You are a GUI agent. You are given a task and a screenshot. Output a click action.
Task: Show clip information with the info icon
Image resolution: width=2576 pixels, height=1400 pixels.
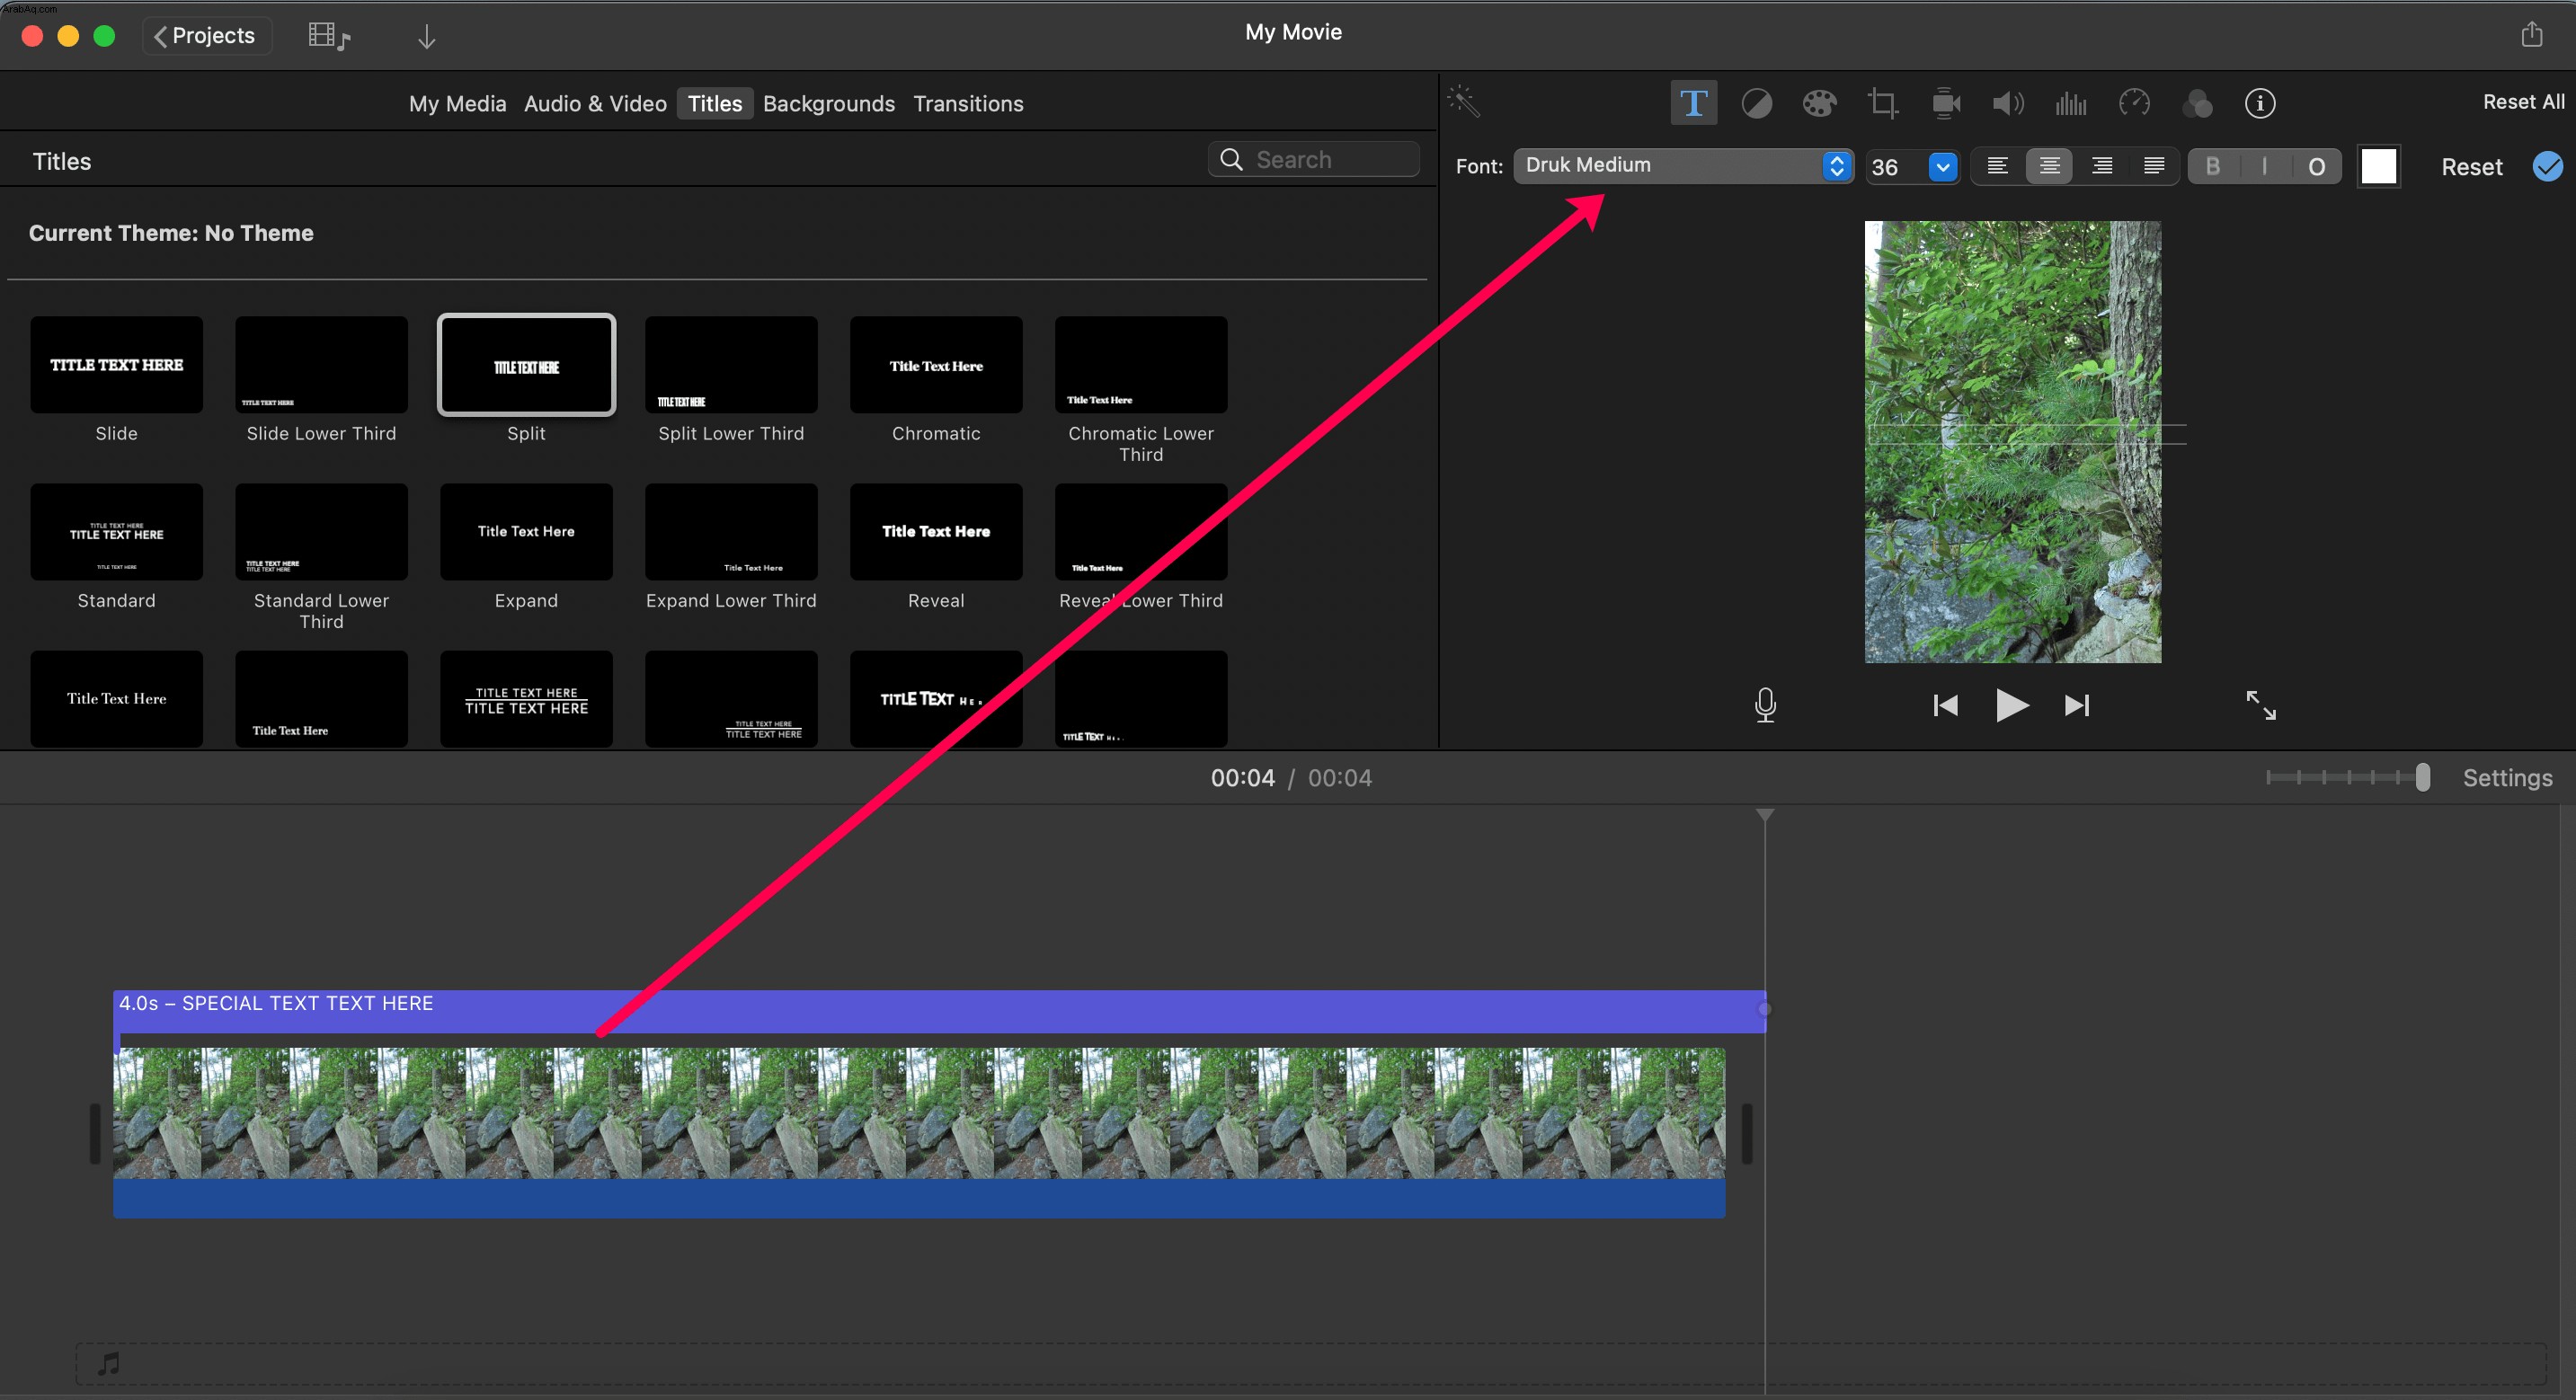(2260, 103)
